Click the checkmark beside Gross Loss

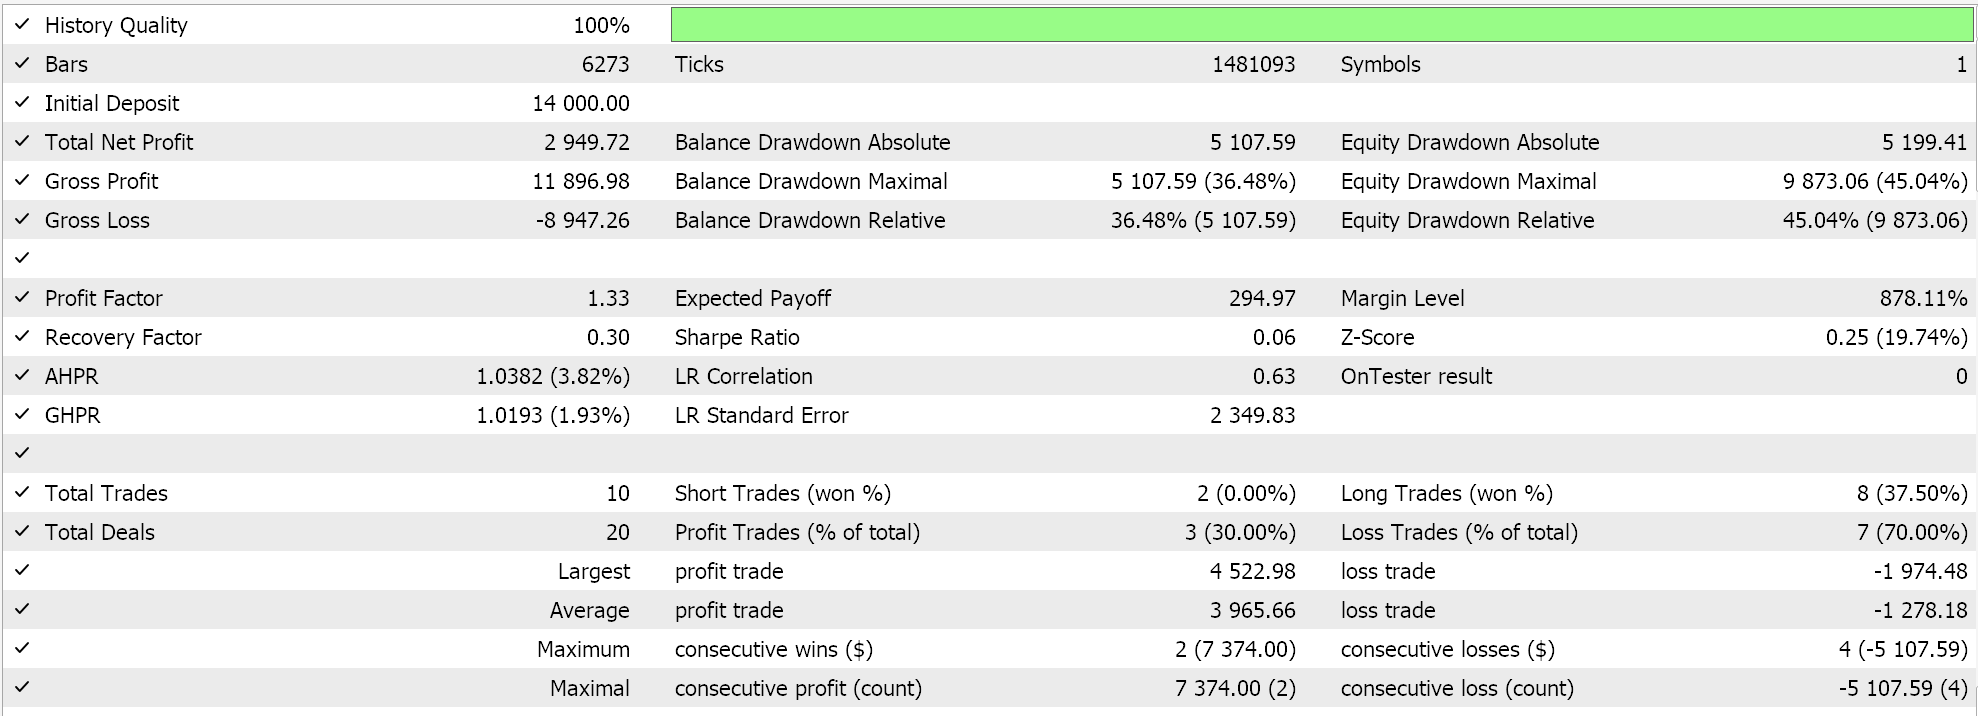22,219
